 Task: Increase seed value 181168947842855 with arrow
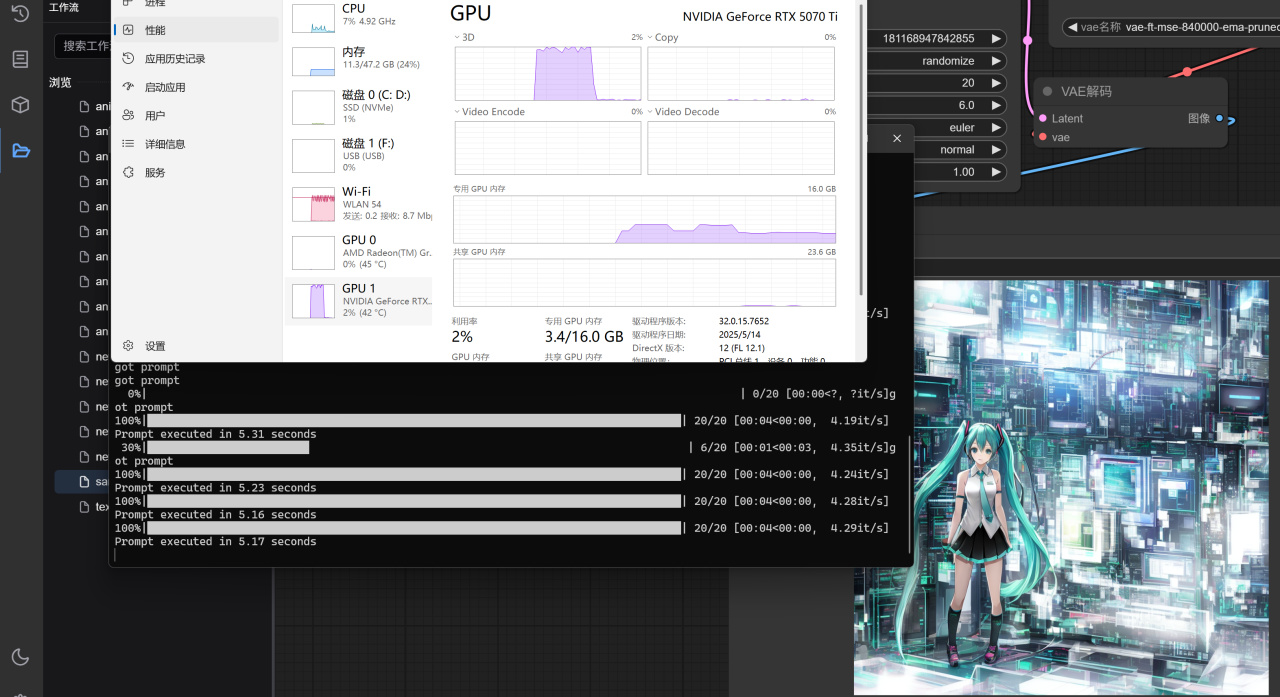click(996, 38)
